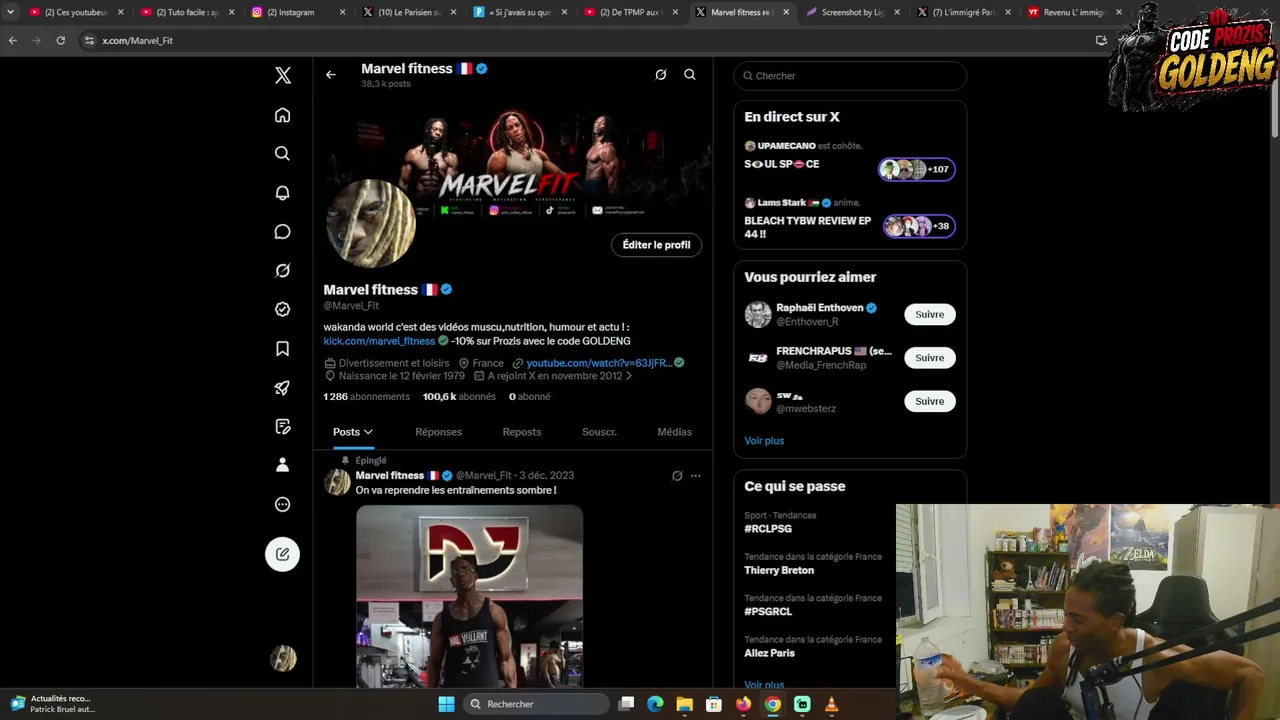Open the news widget on the taskbar

point(52,704)
